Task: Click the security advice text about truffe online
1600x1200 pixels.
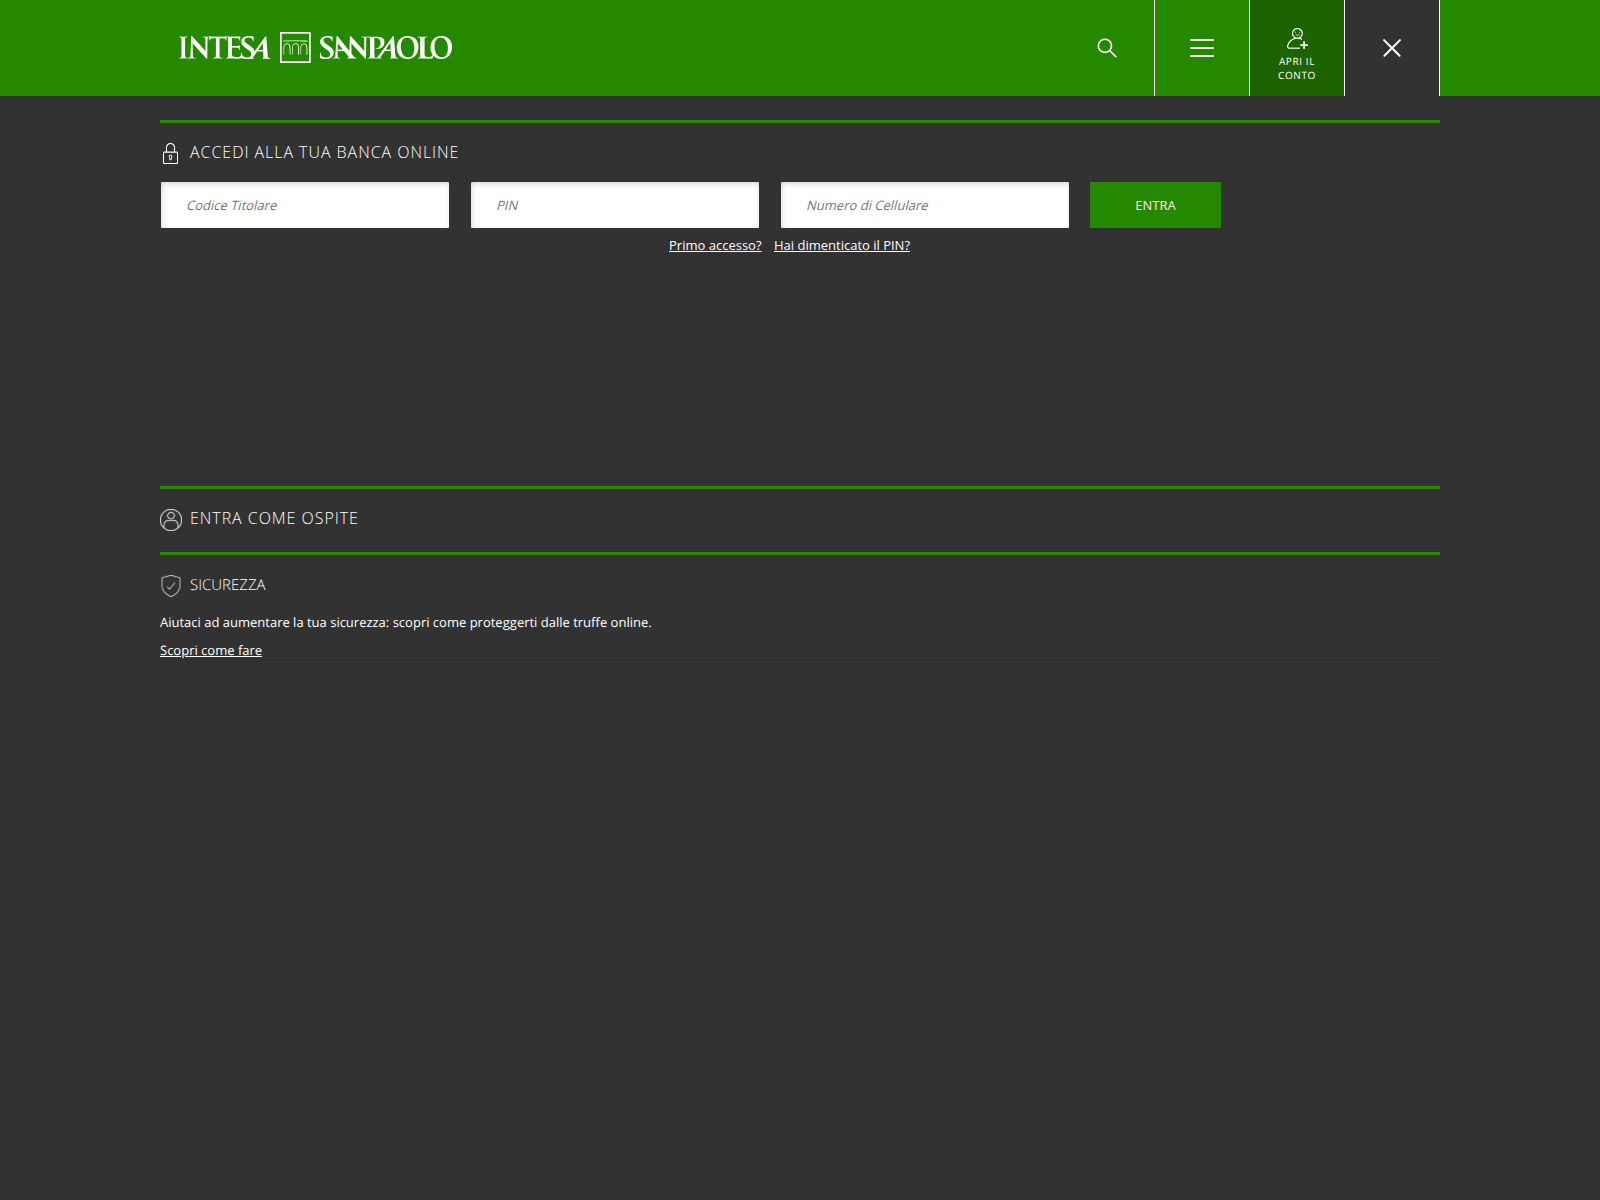Action: [405, 623]
